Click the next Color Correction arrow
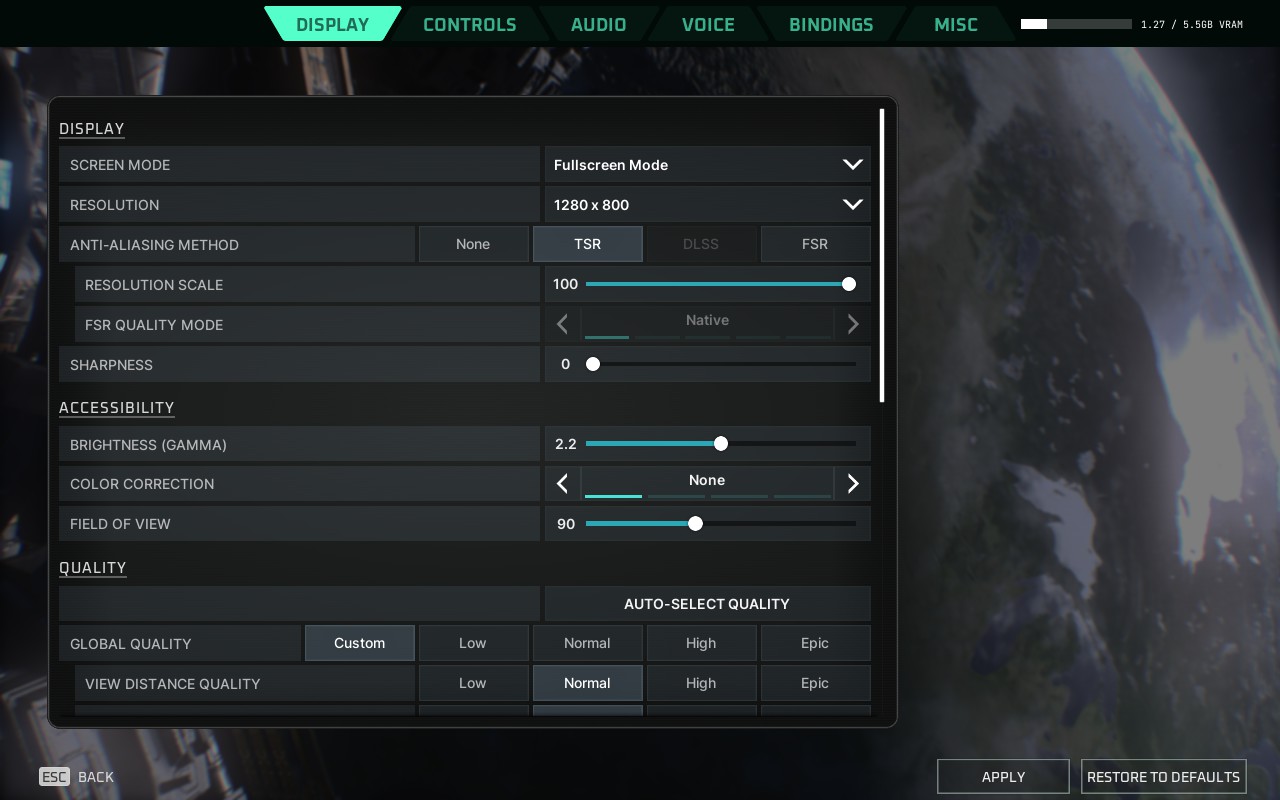The height and width of the screenshot is (800, 1280). (x=852, y=483)
